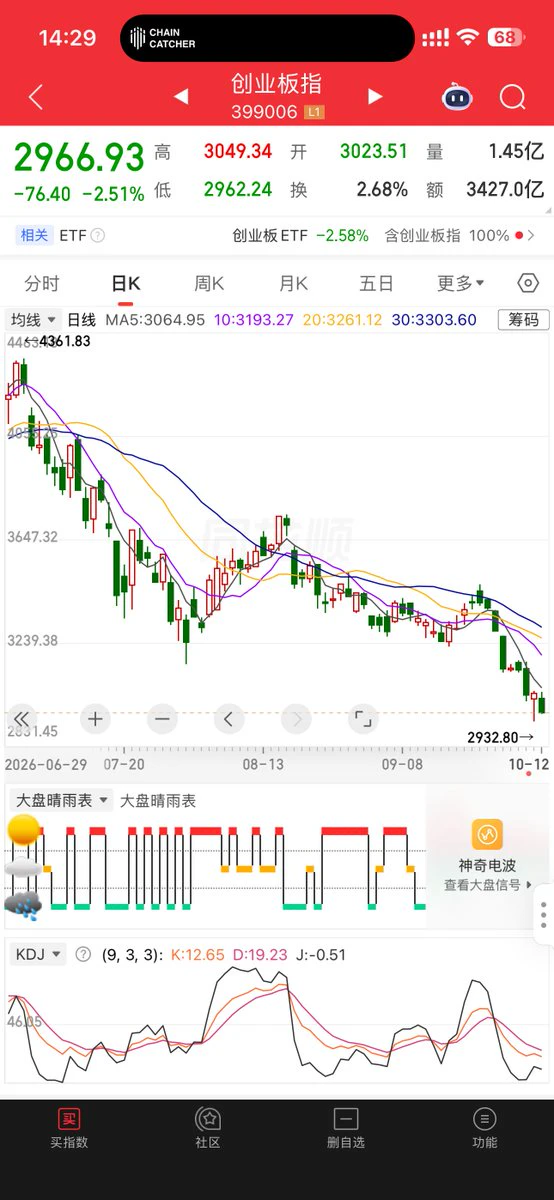Open the robot assistant icon
554x1200 pixels.
[458, 97]
